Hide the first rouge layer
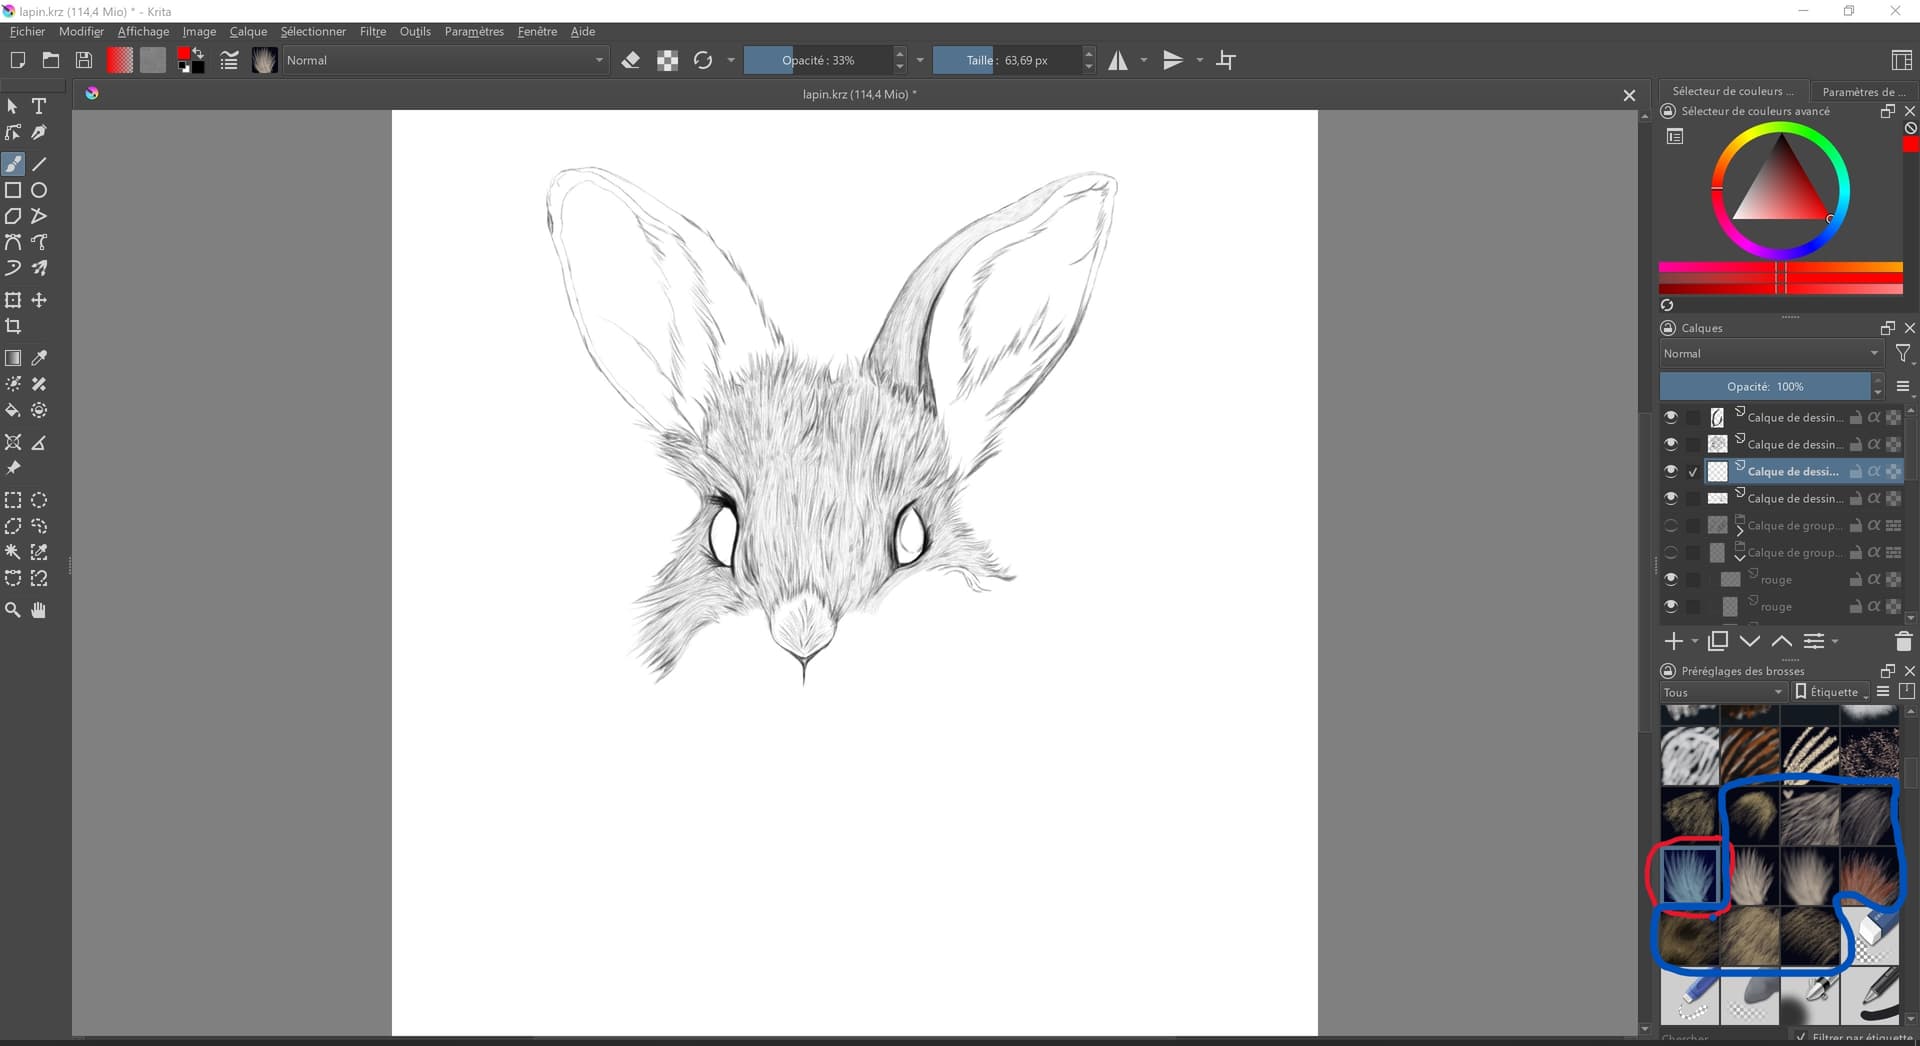The width and height of the screenshot is (1920, 1046). [x=1671, y=579]
